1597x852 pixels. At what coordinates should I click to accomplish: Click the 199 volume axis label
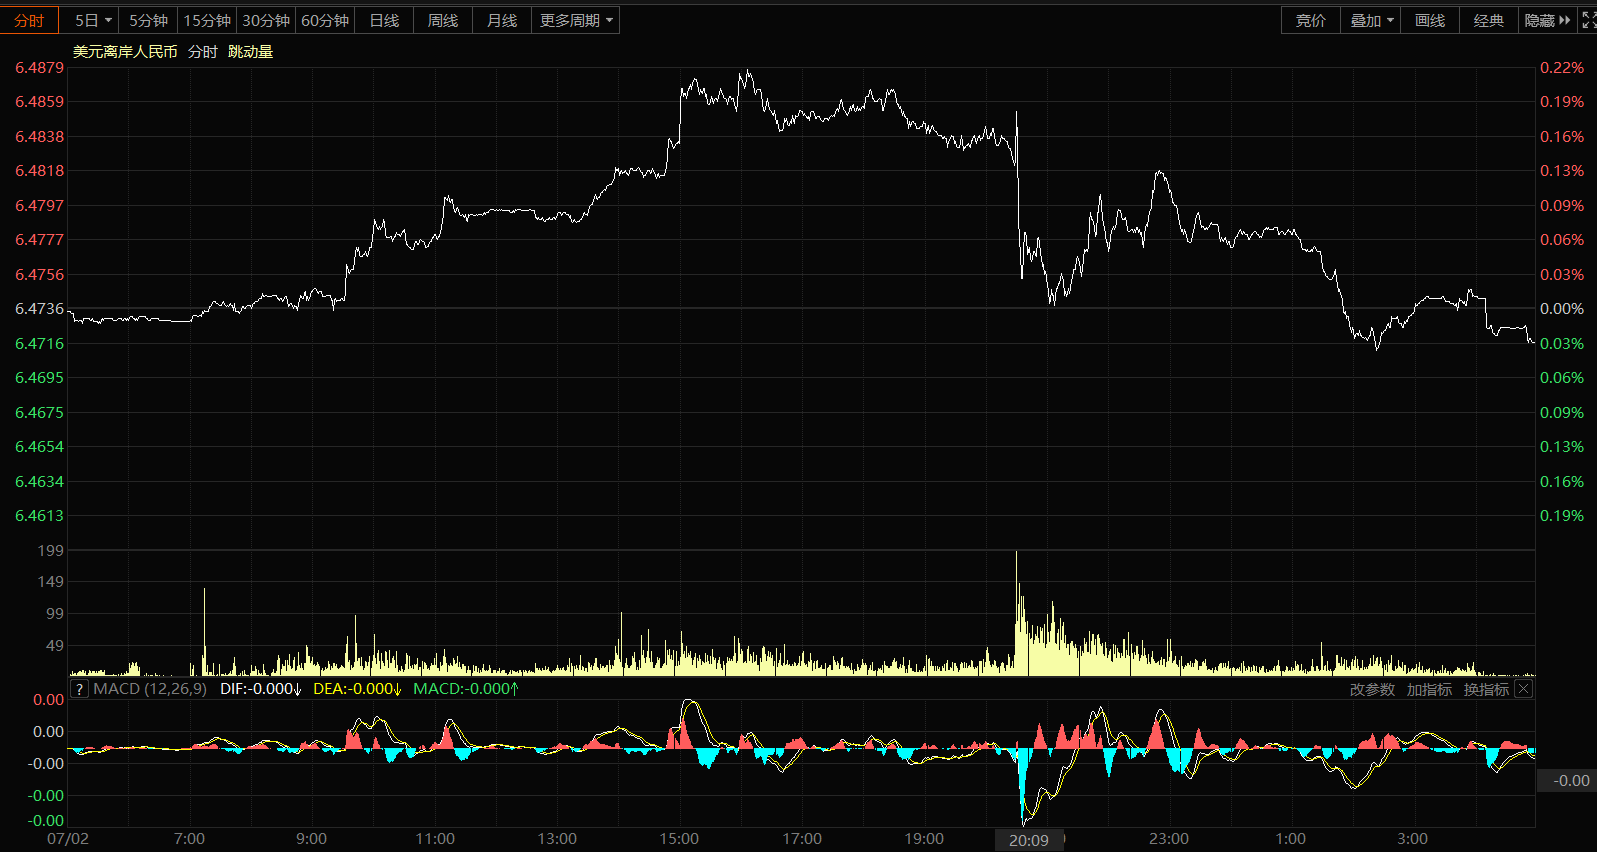[50, 551]
